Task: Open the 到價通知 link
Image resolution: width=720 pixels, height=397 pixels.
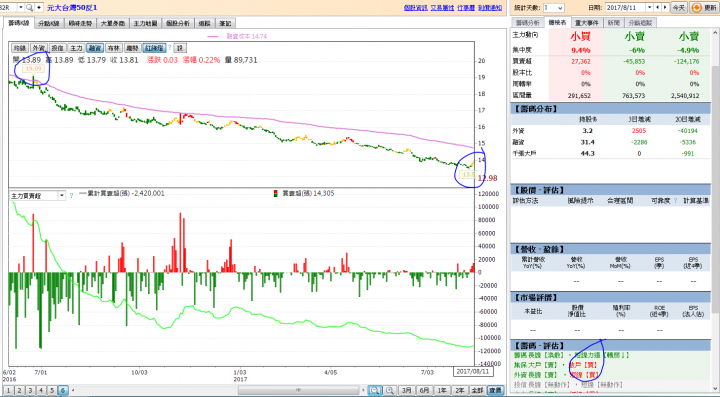Action: coord(489,8)
